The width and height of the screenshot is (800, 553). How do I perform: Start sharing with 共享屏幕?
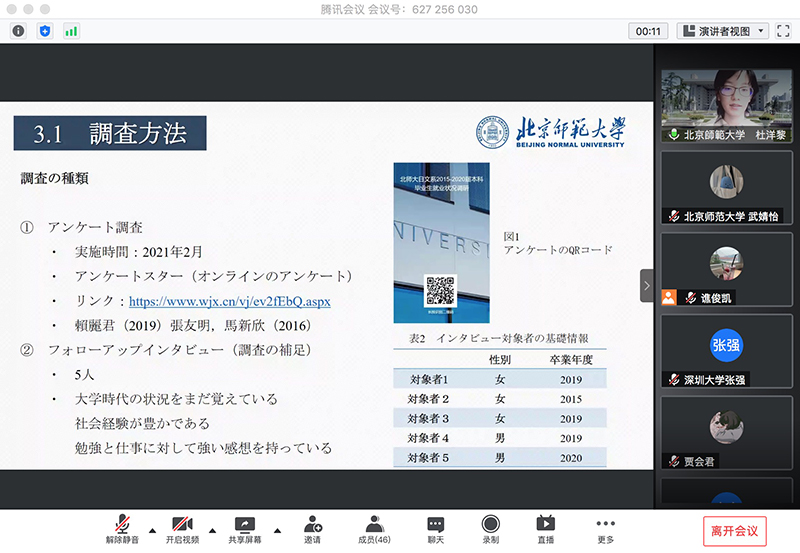coord(244,529)
